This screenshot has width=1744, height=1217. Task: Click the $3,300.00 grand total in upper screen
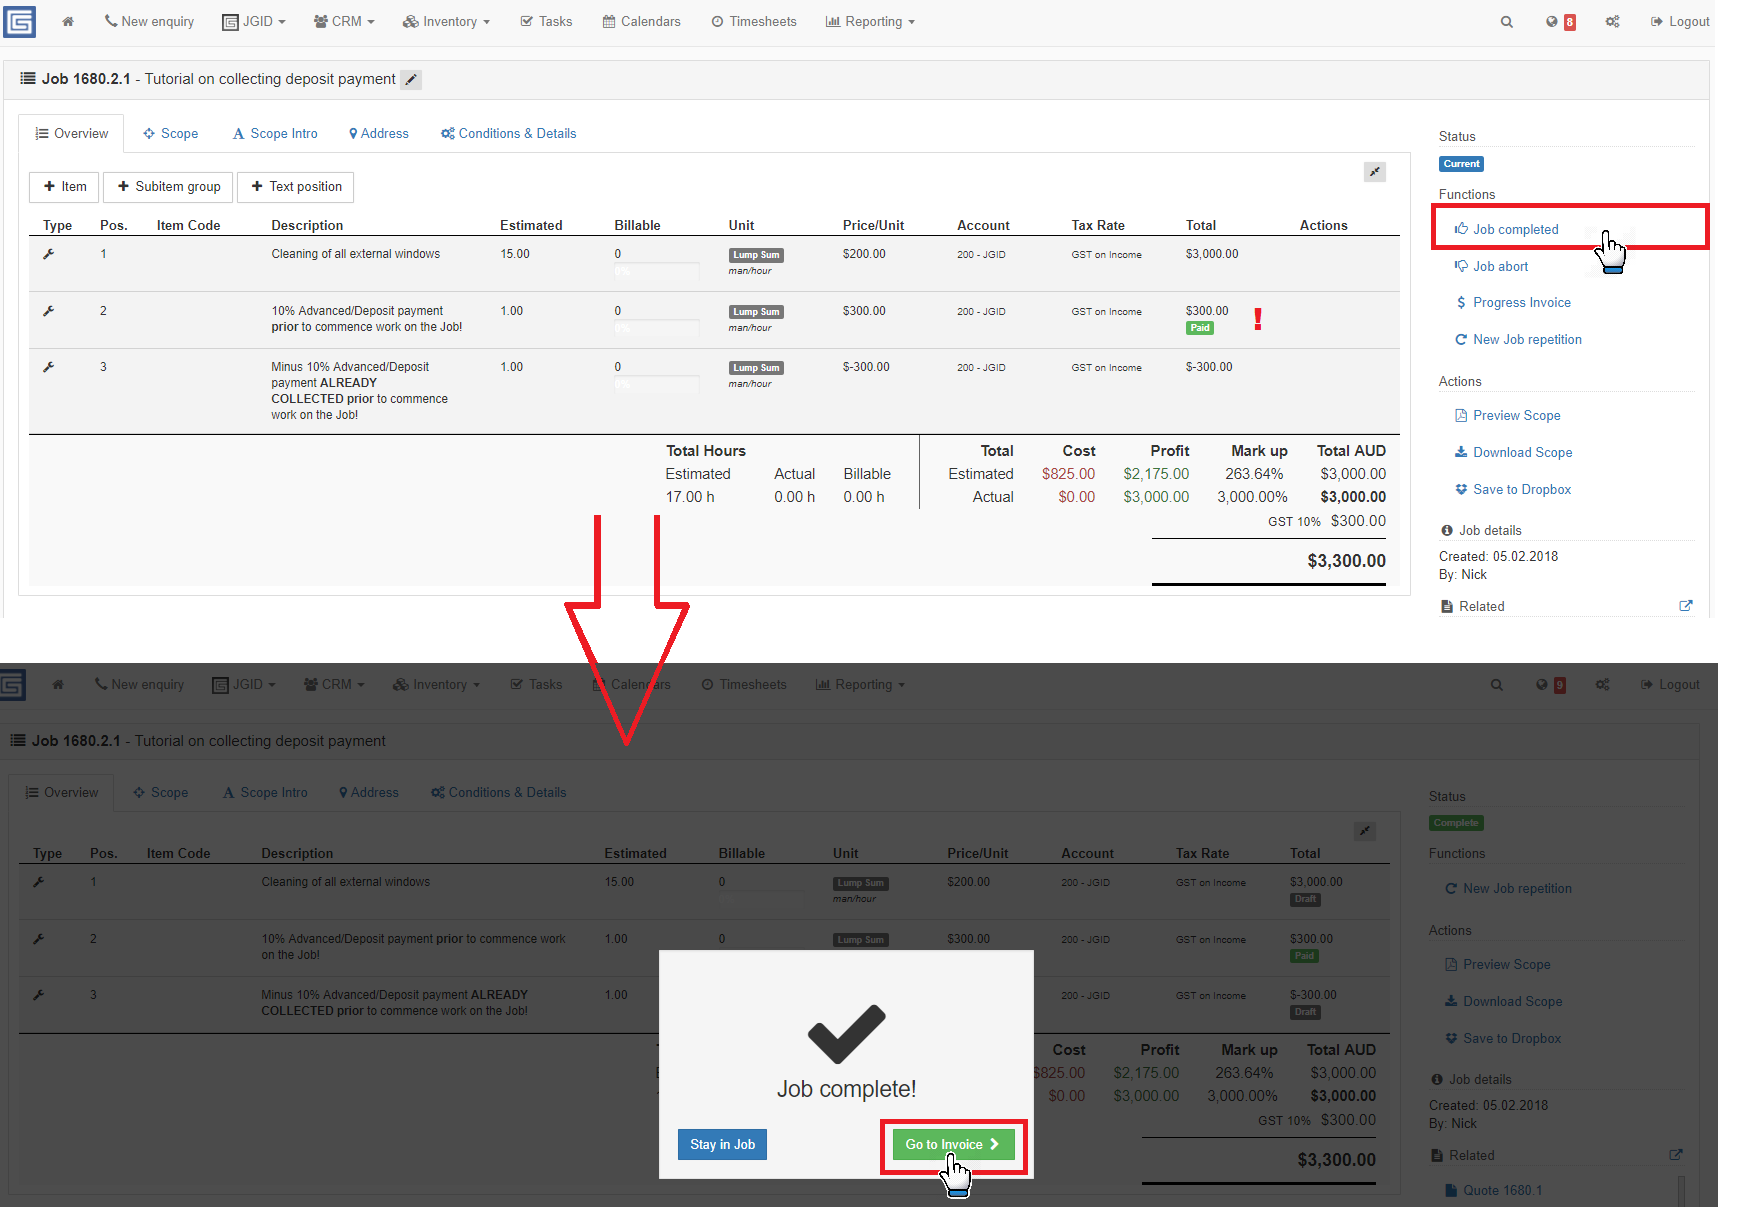(x=1346, y=561)
